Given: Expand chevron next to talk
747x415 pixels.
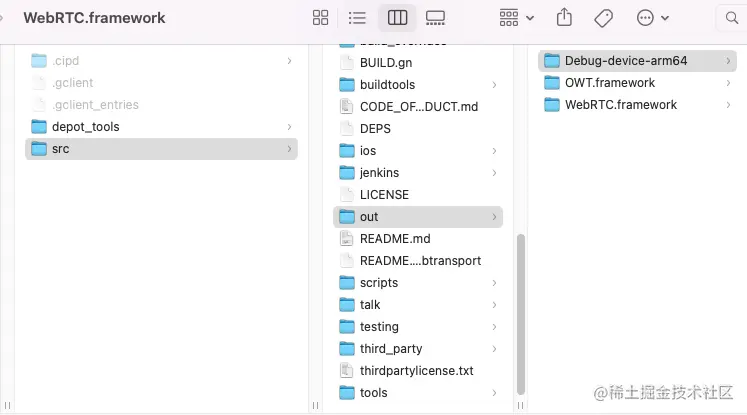Looking at the screenshot, I should click(494, 304).
